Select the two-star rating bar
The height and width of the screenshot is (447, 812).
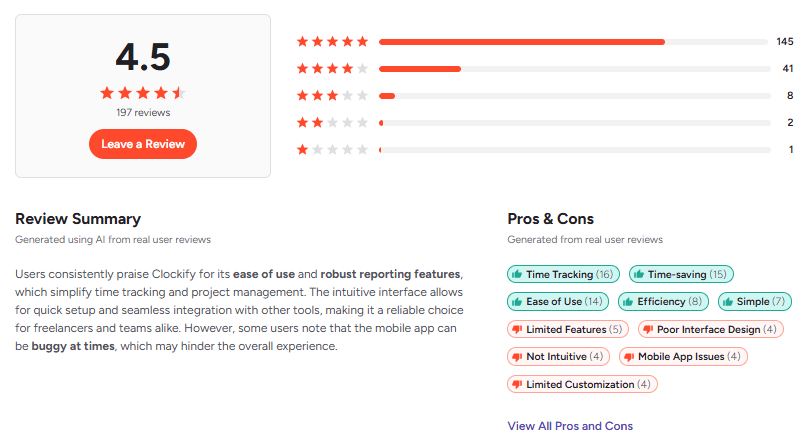pos(574,123)
